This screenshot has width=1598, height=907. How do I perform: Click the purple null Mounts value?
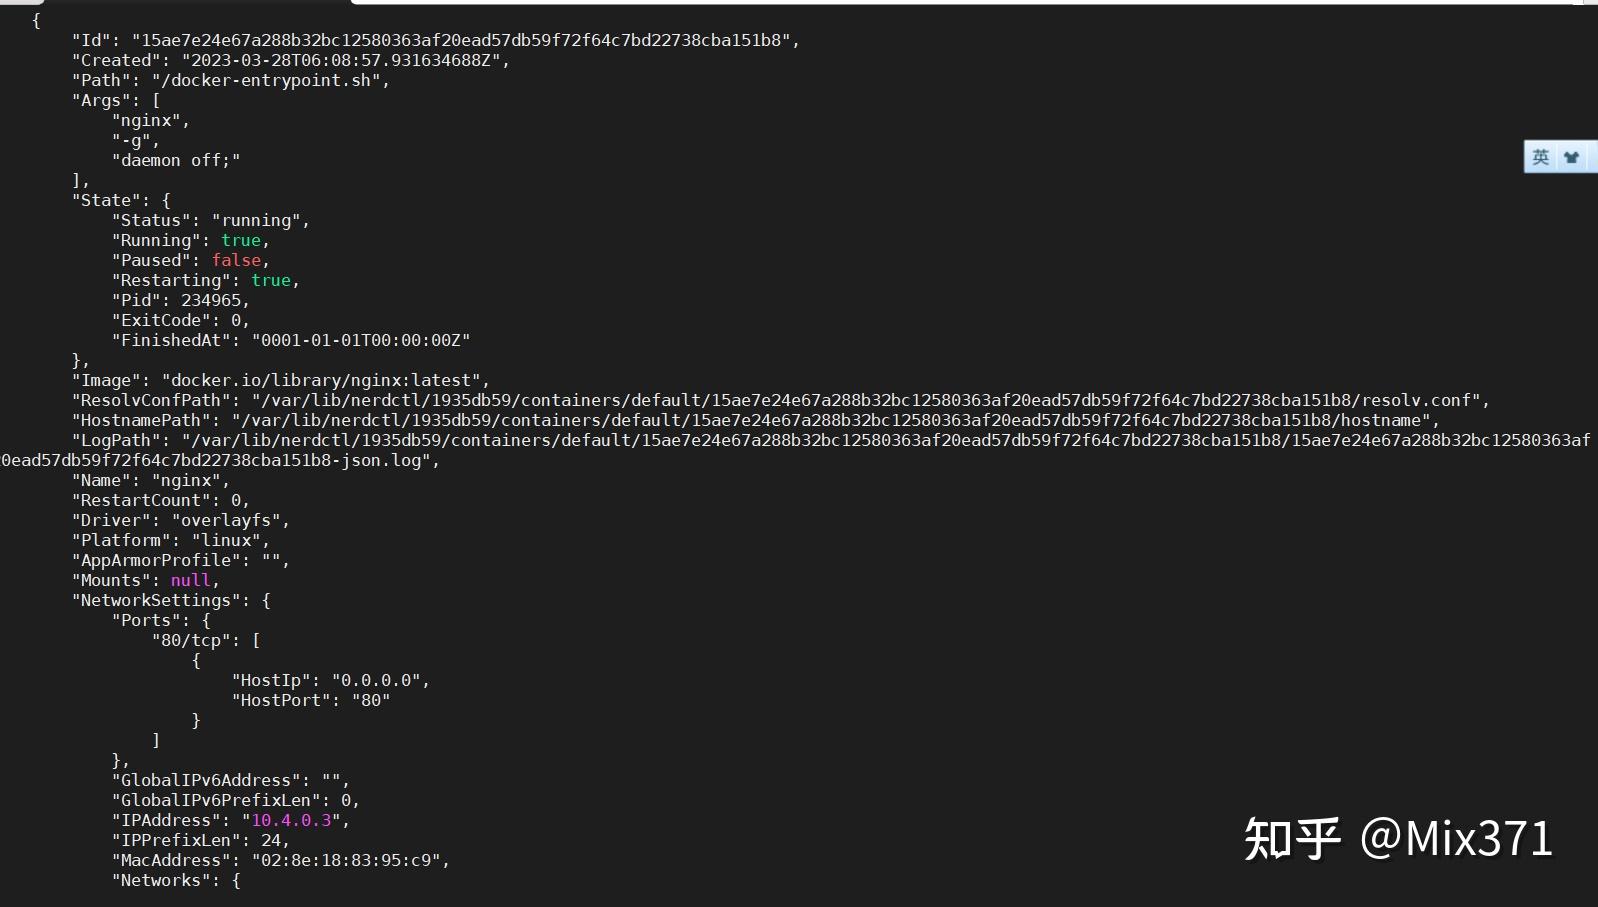(x=191, y=580)
